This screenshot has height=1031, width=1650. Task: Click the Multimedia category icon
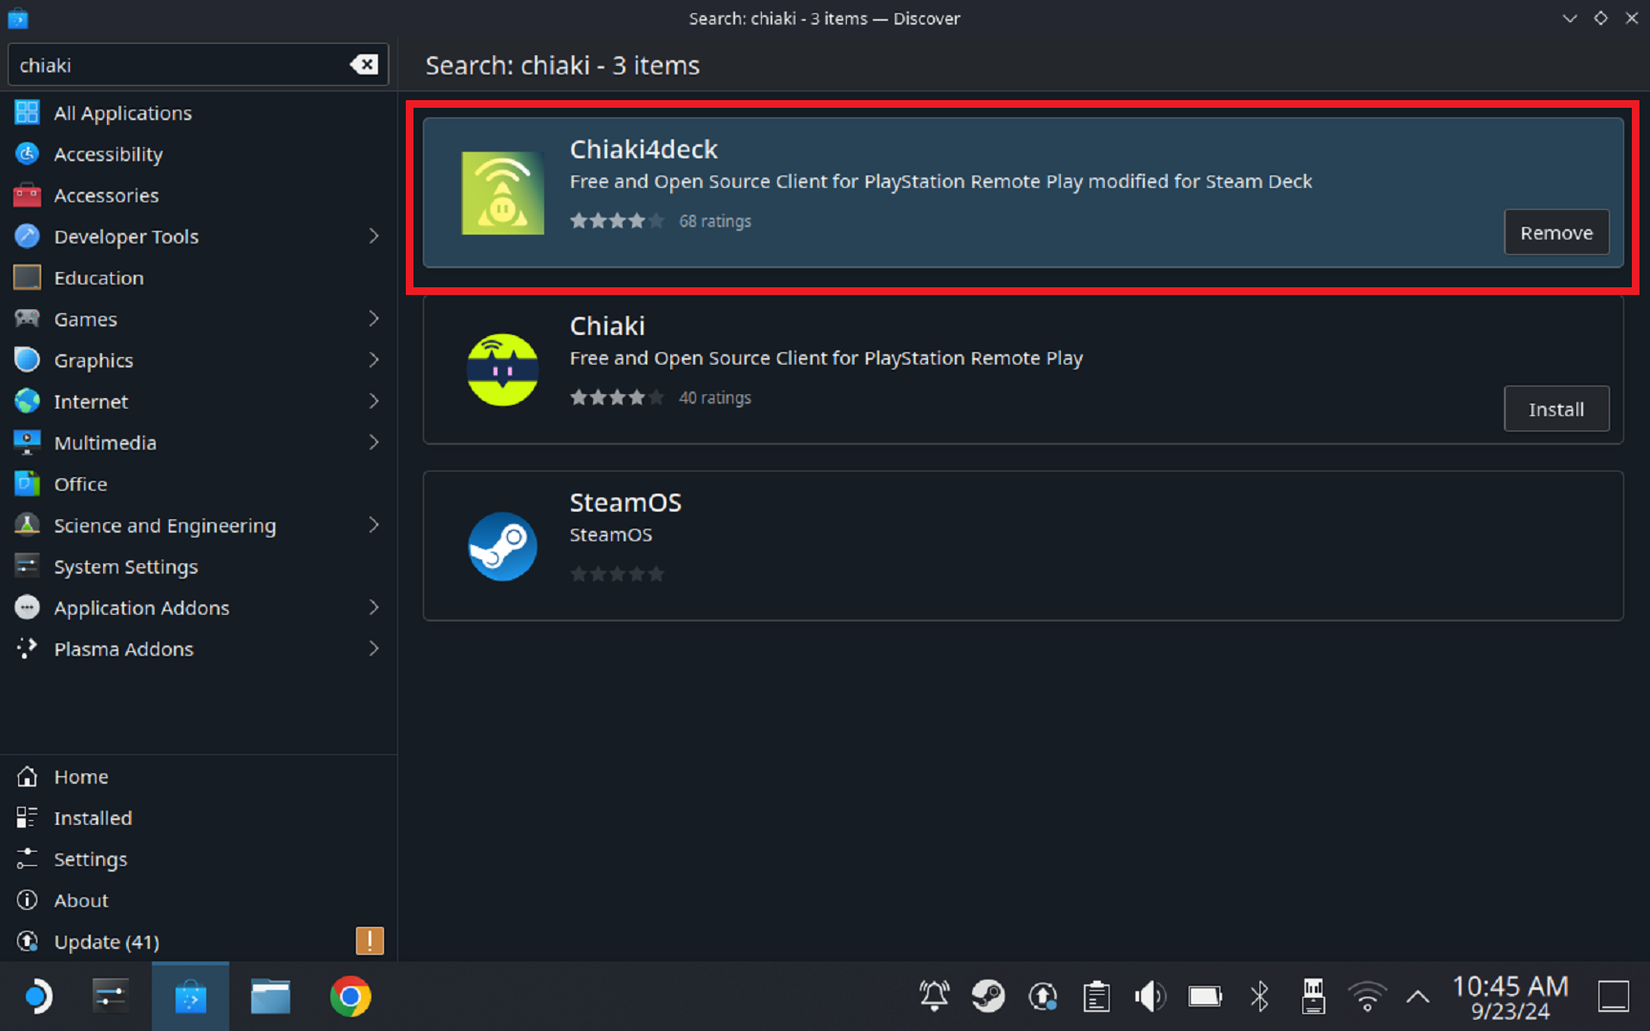pyautogui.click(x=27, y=442)
